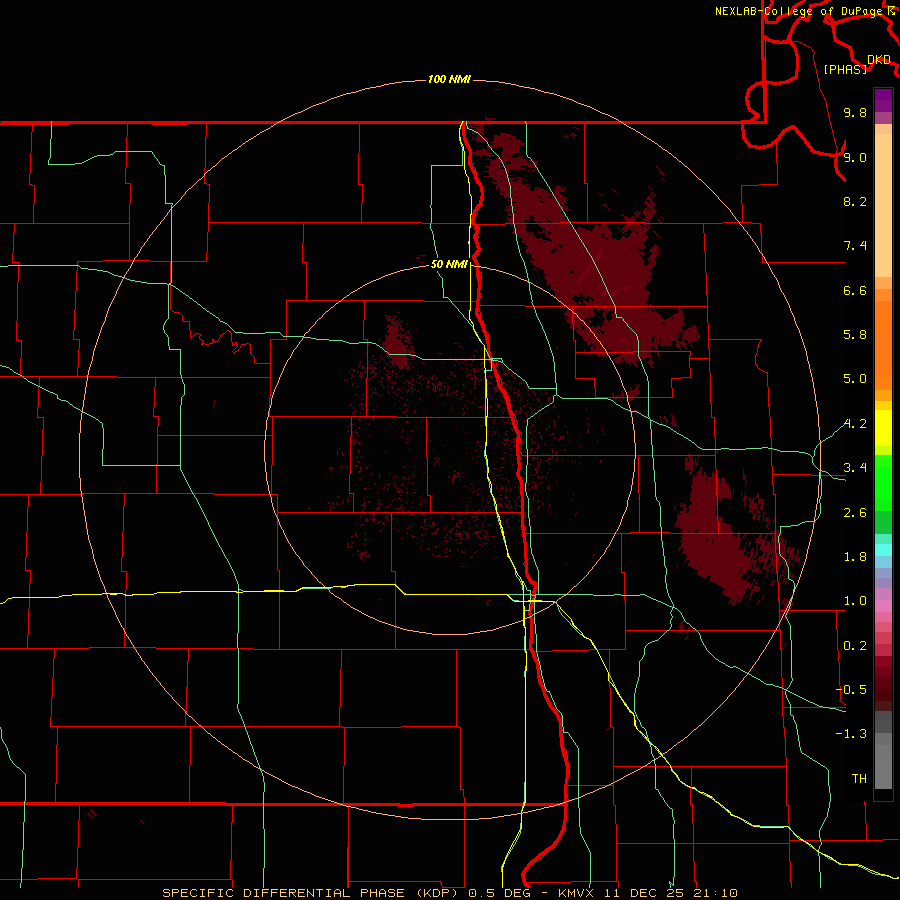This screenshot has width=900, height=900.
Task: Click the 11 DEC 25 date text
Action: [x=645, y=893]
